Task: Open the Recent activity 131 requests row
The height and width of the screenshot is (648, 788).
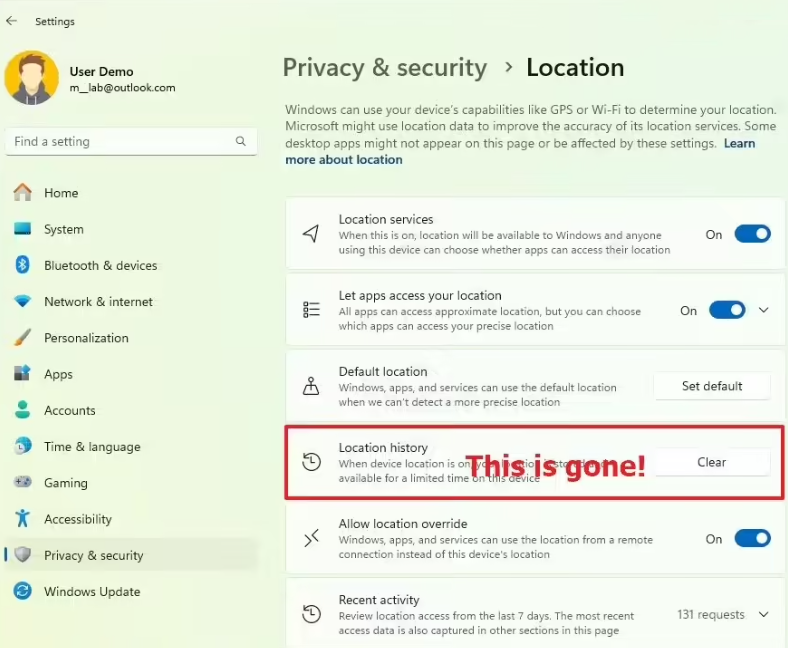Action: [535, 614]
